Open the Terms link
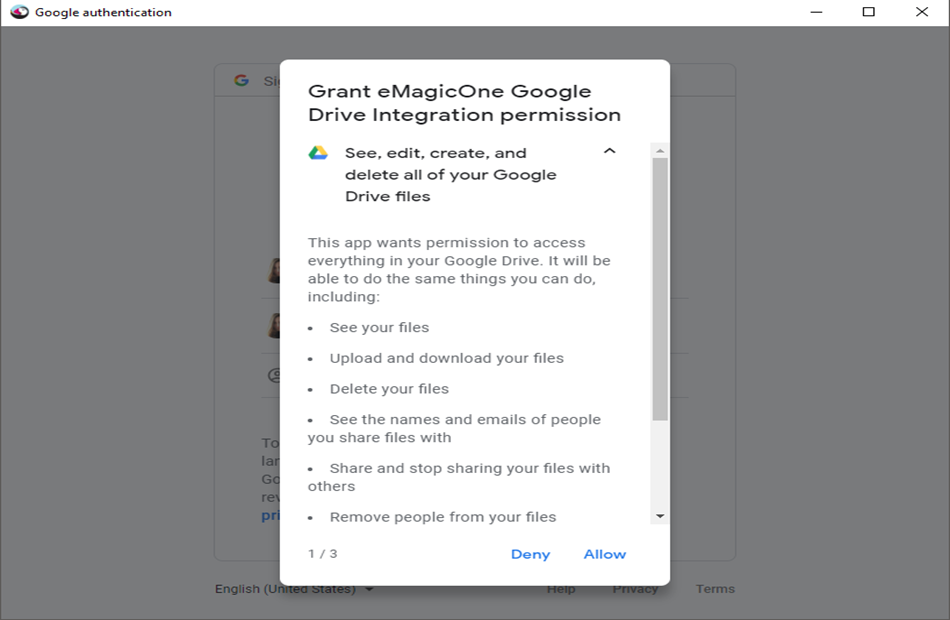This screenshot has width=950, height=620. [715, 588]
